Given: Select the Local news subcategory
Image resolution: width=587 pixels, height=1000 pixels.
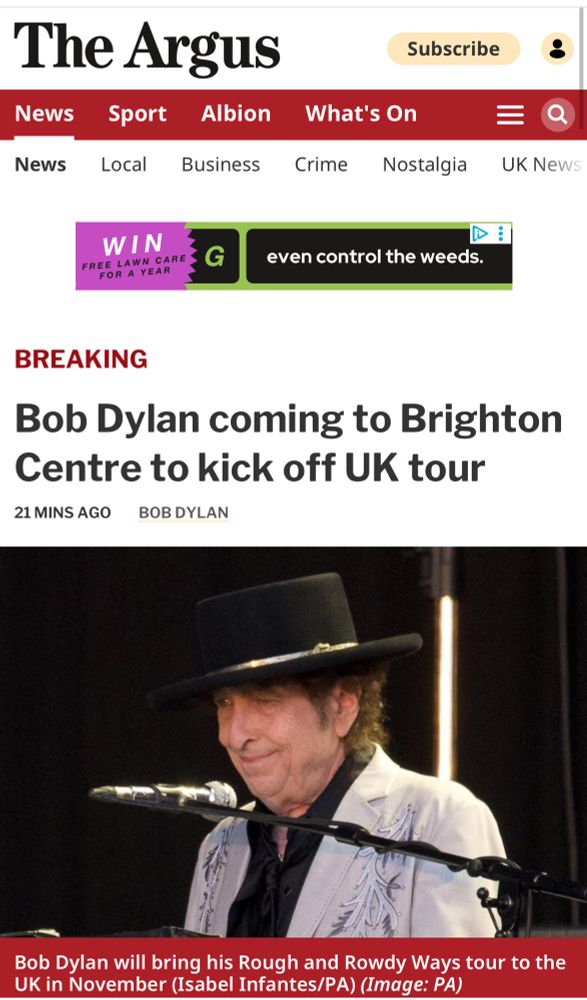Looking at the screenshot, I should (x=124, y=165).
